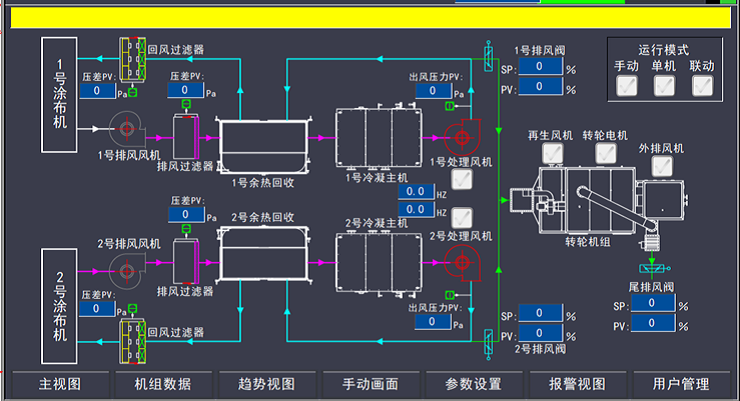Click the No. 2 condenser main unit
Viewport: 740px width, 401px height.
(x=377, y=261)
